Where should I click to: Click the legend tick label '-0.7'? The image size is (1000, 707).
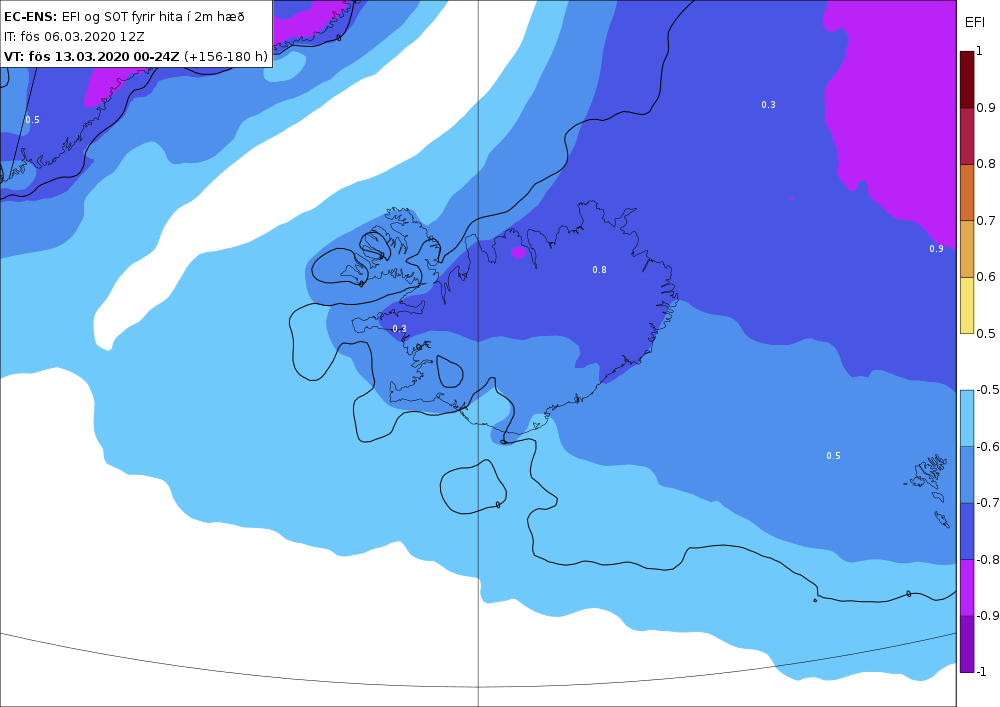pos(987,502)
